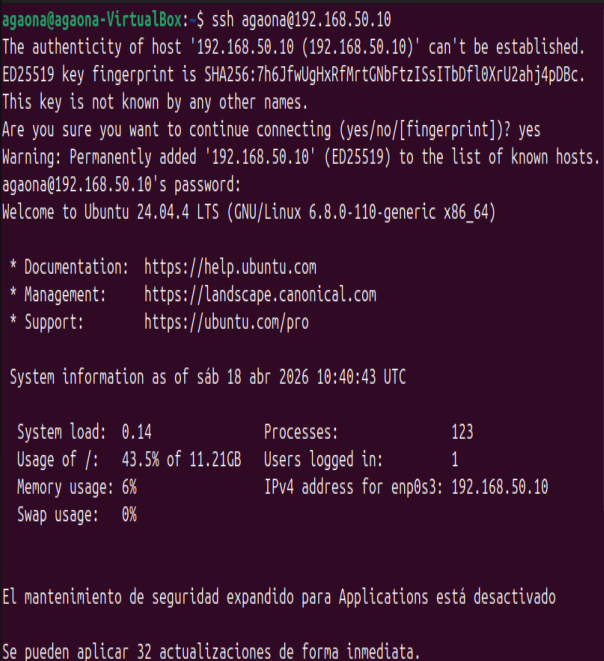Click the Swap usage 0% value
604x661 pixels.
coord(129,515)
